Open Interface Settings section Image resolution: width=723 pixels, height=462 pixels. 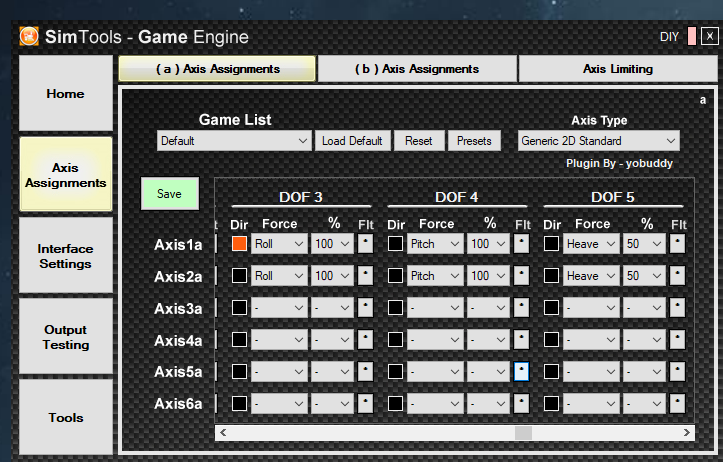pyautogui.click(x=66, y=256)
